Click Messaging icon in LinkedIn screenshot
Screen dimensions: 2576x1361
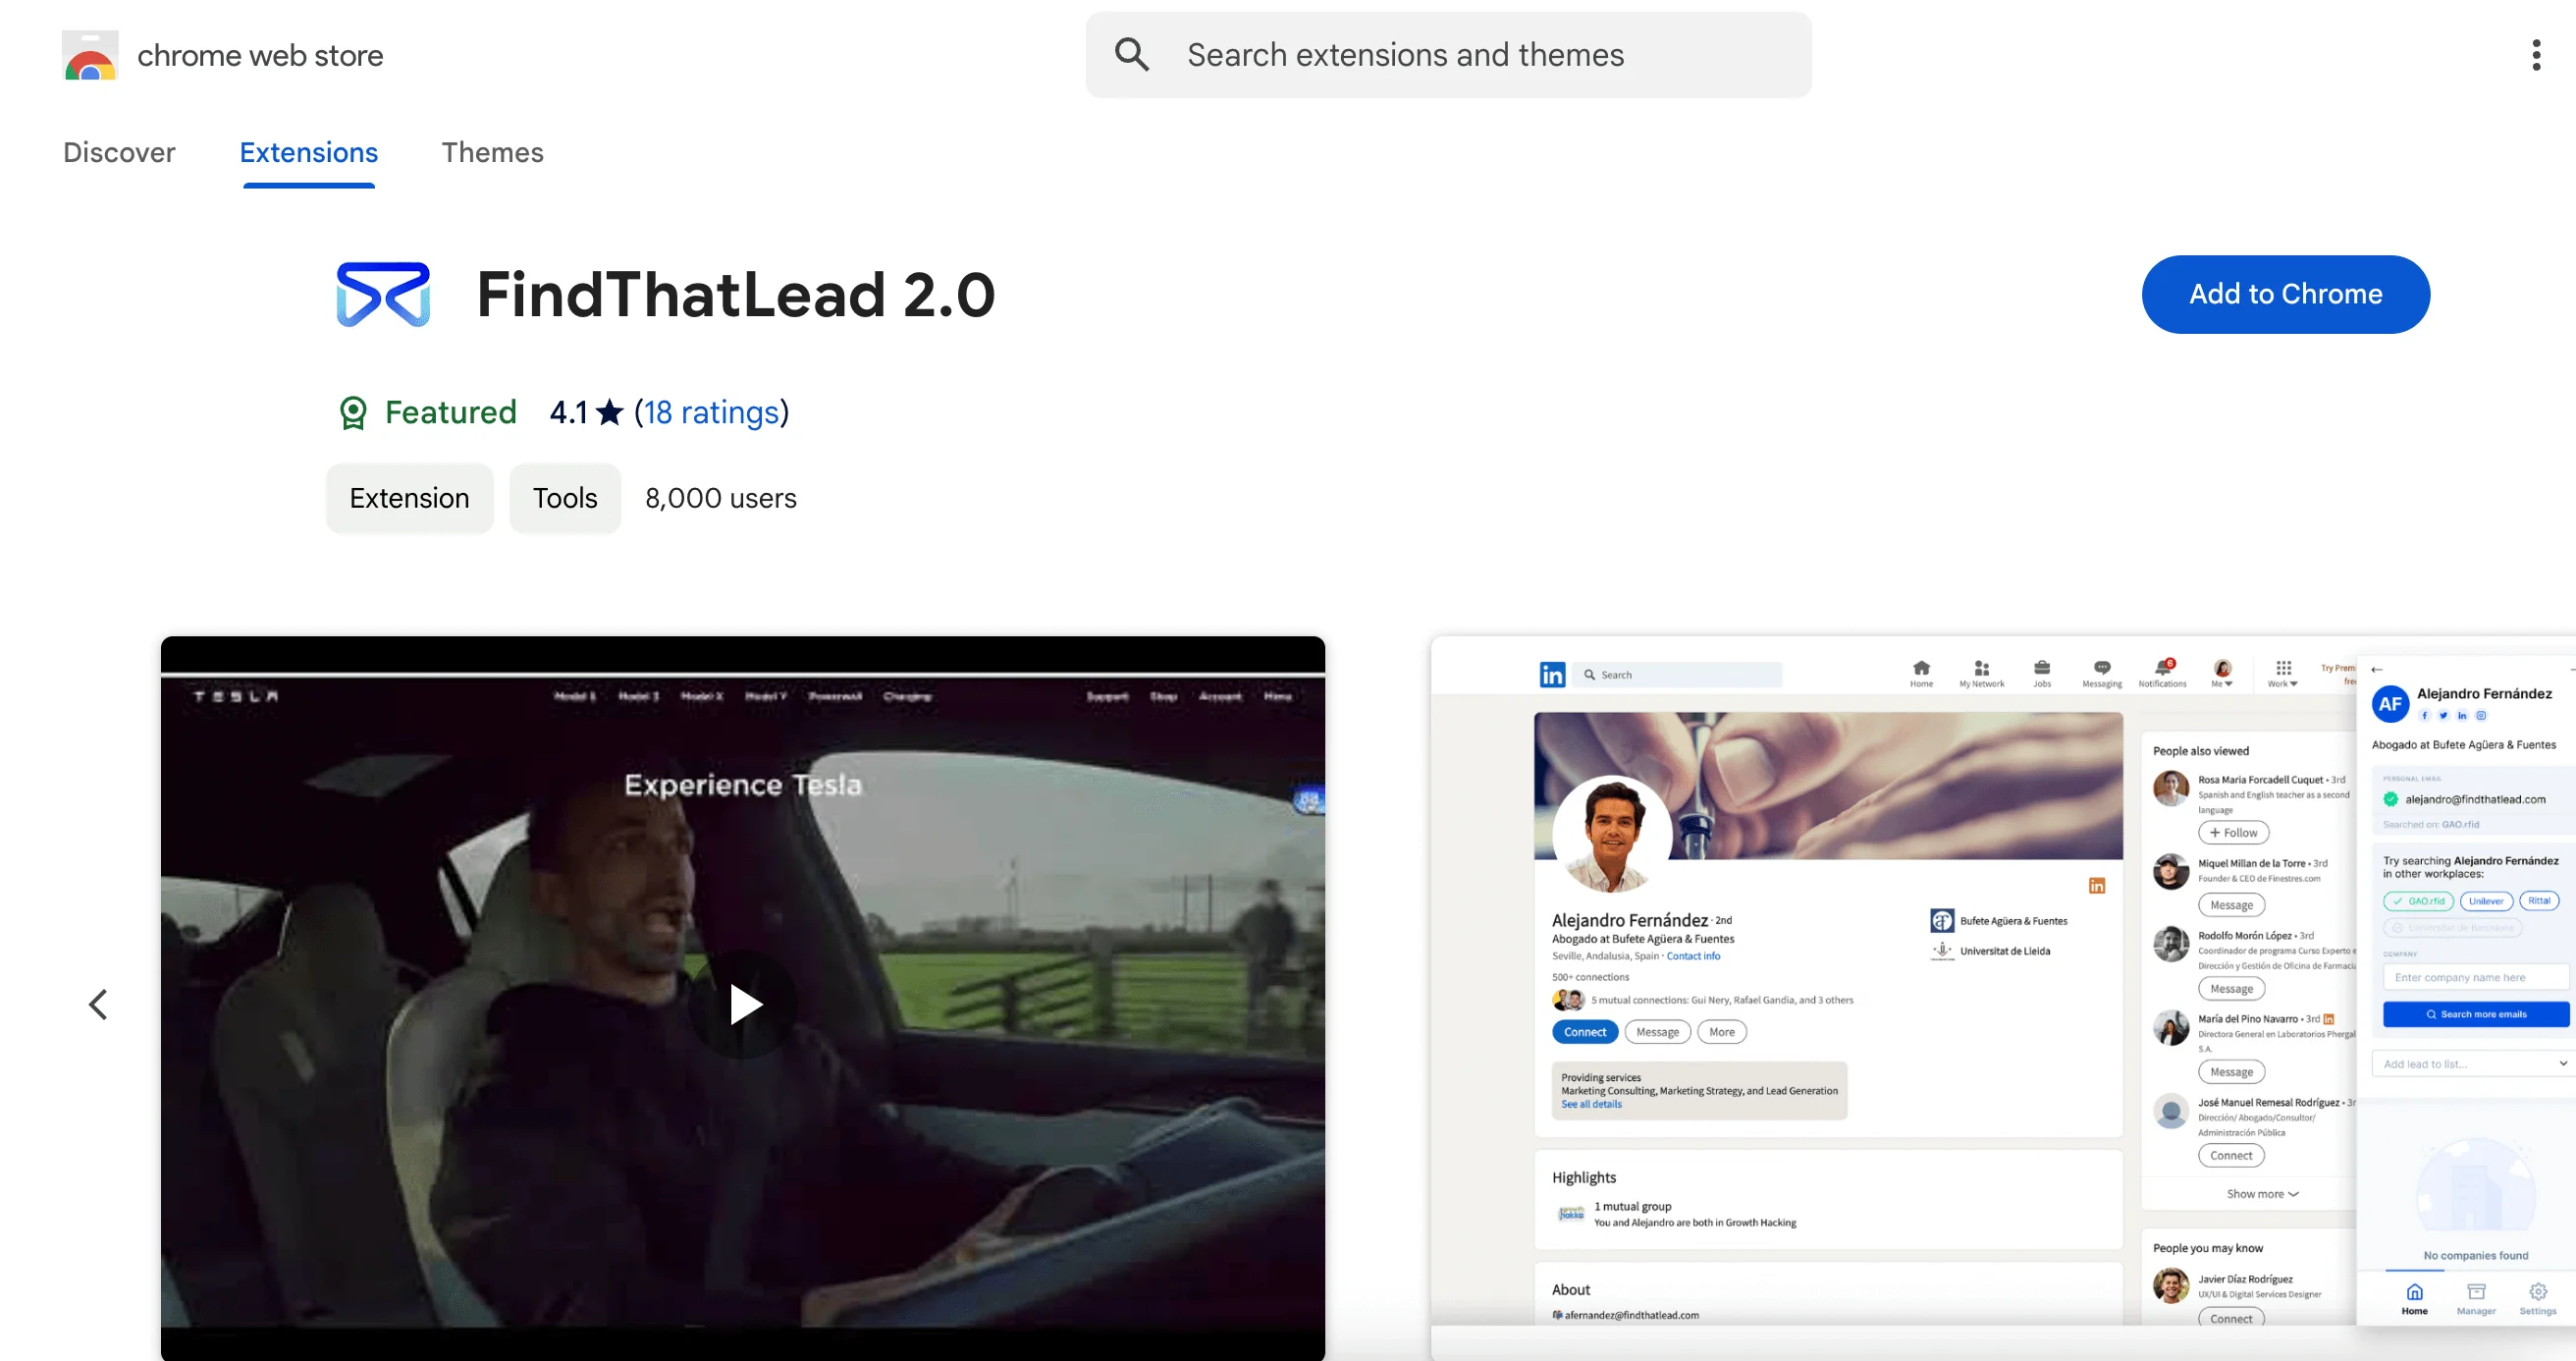coord(2102,673)
